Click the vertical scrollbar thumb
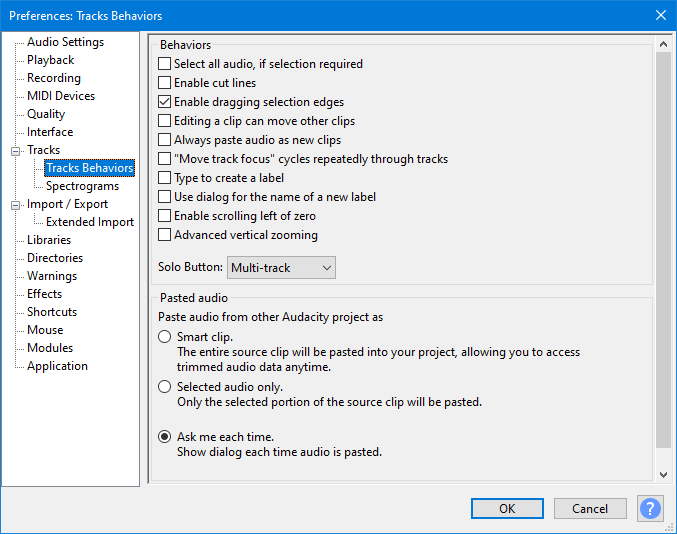Viewport: 677px width, 534px height. pyautogui.click(x=664, y=250)
